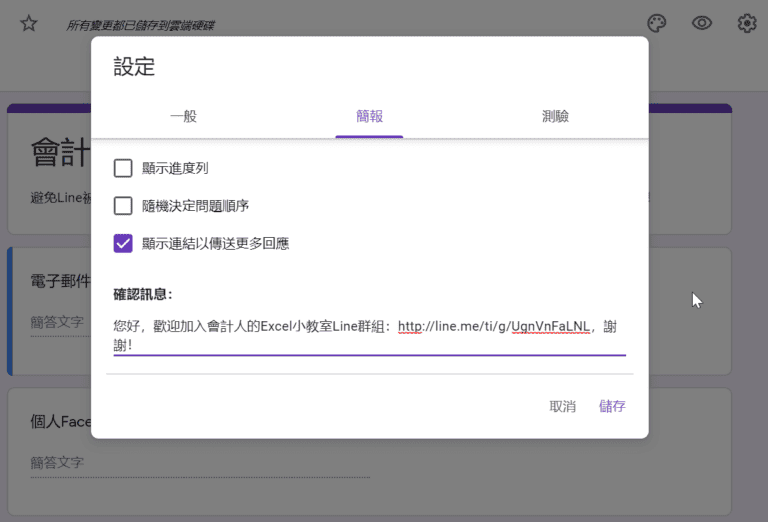
Task: Click the 確認訊息 label
Action: tap(143, 294)
